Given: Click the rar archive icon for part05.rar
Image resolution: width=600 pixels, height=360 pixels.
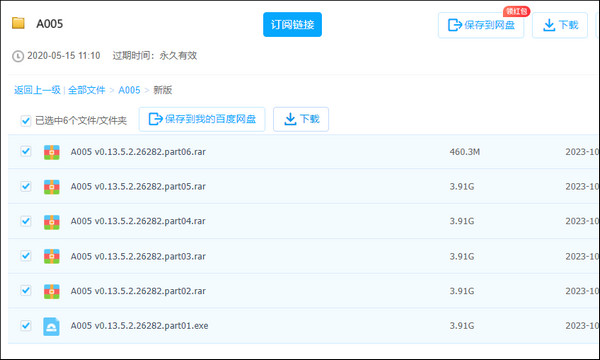Looking at the screenshot, I should [51, 187].
